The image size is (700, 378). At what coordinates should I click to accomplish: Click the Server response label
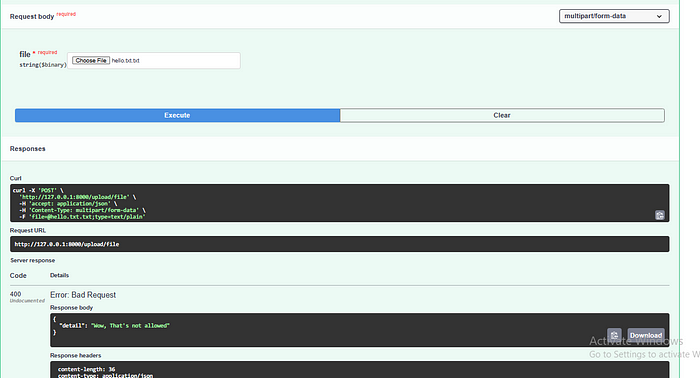click(33, 260)
